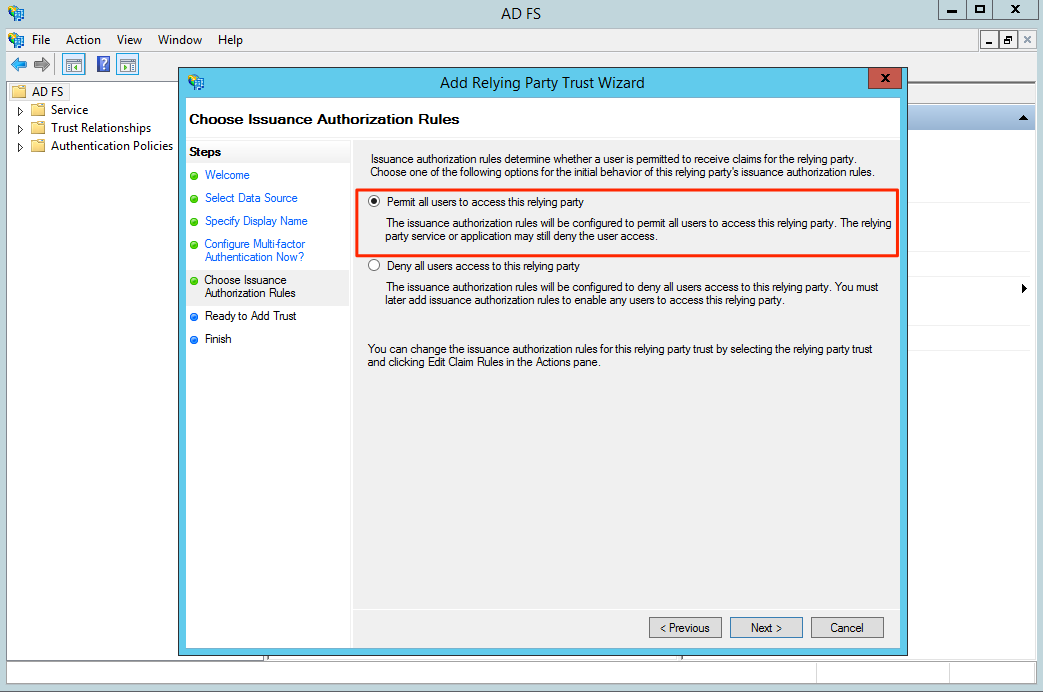This screenshot has width=1043, height=692.
Task: Go to the Specify Display Name step
Action: [x=256, y=221]
